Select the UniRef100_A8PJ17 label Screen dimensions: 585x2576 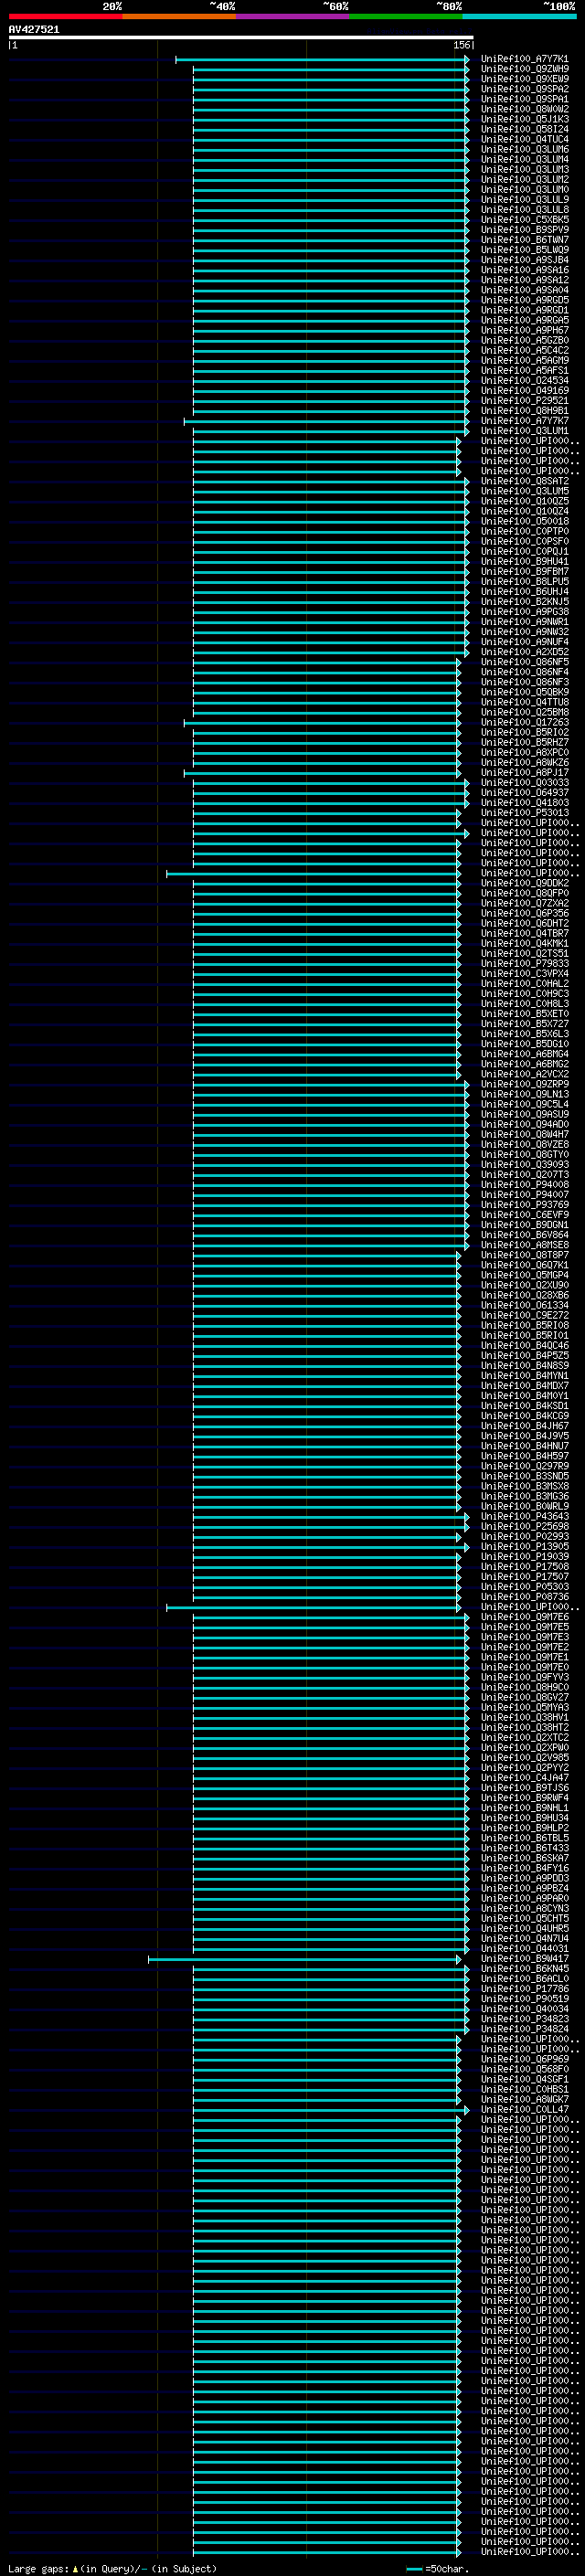tap(525, 773)
